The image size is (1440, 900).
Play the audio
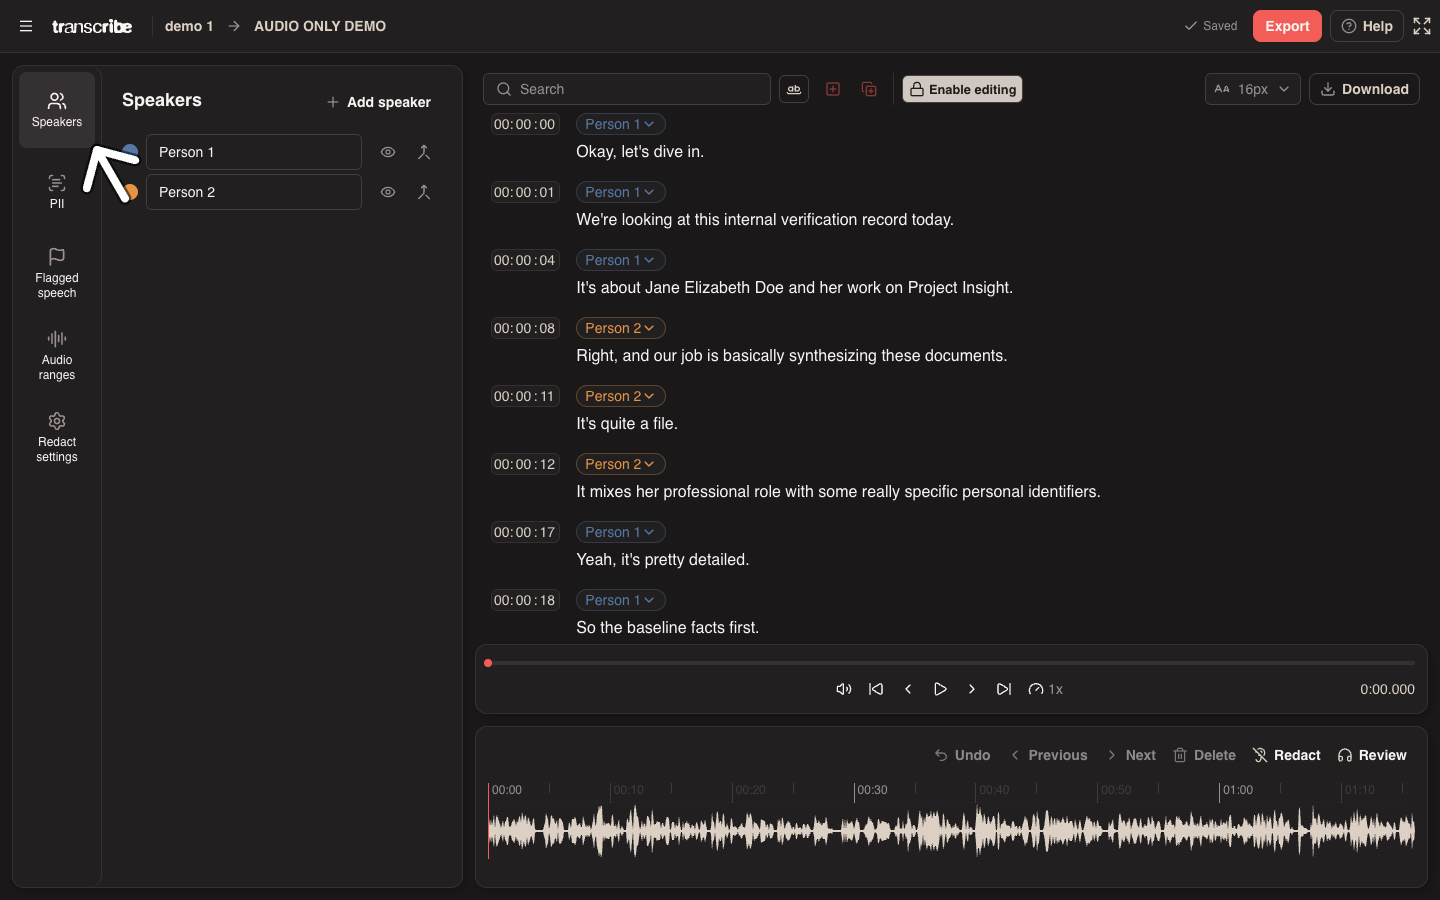click(940, 689)
